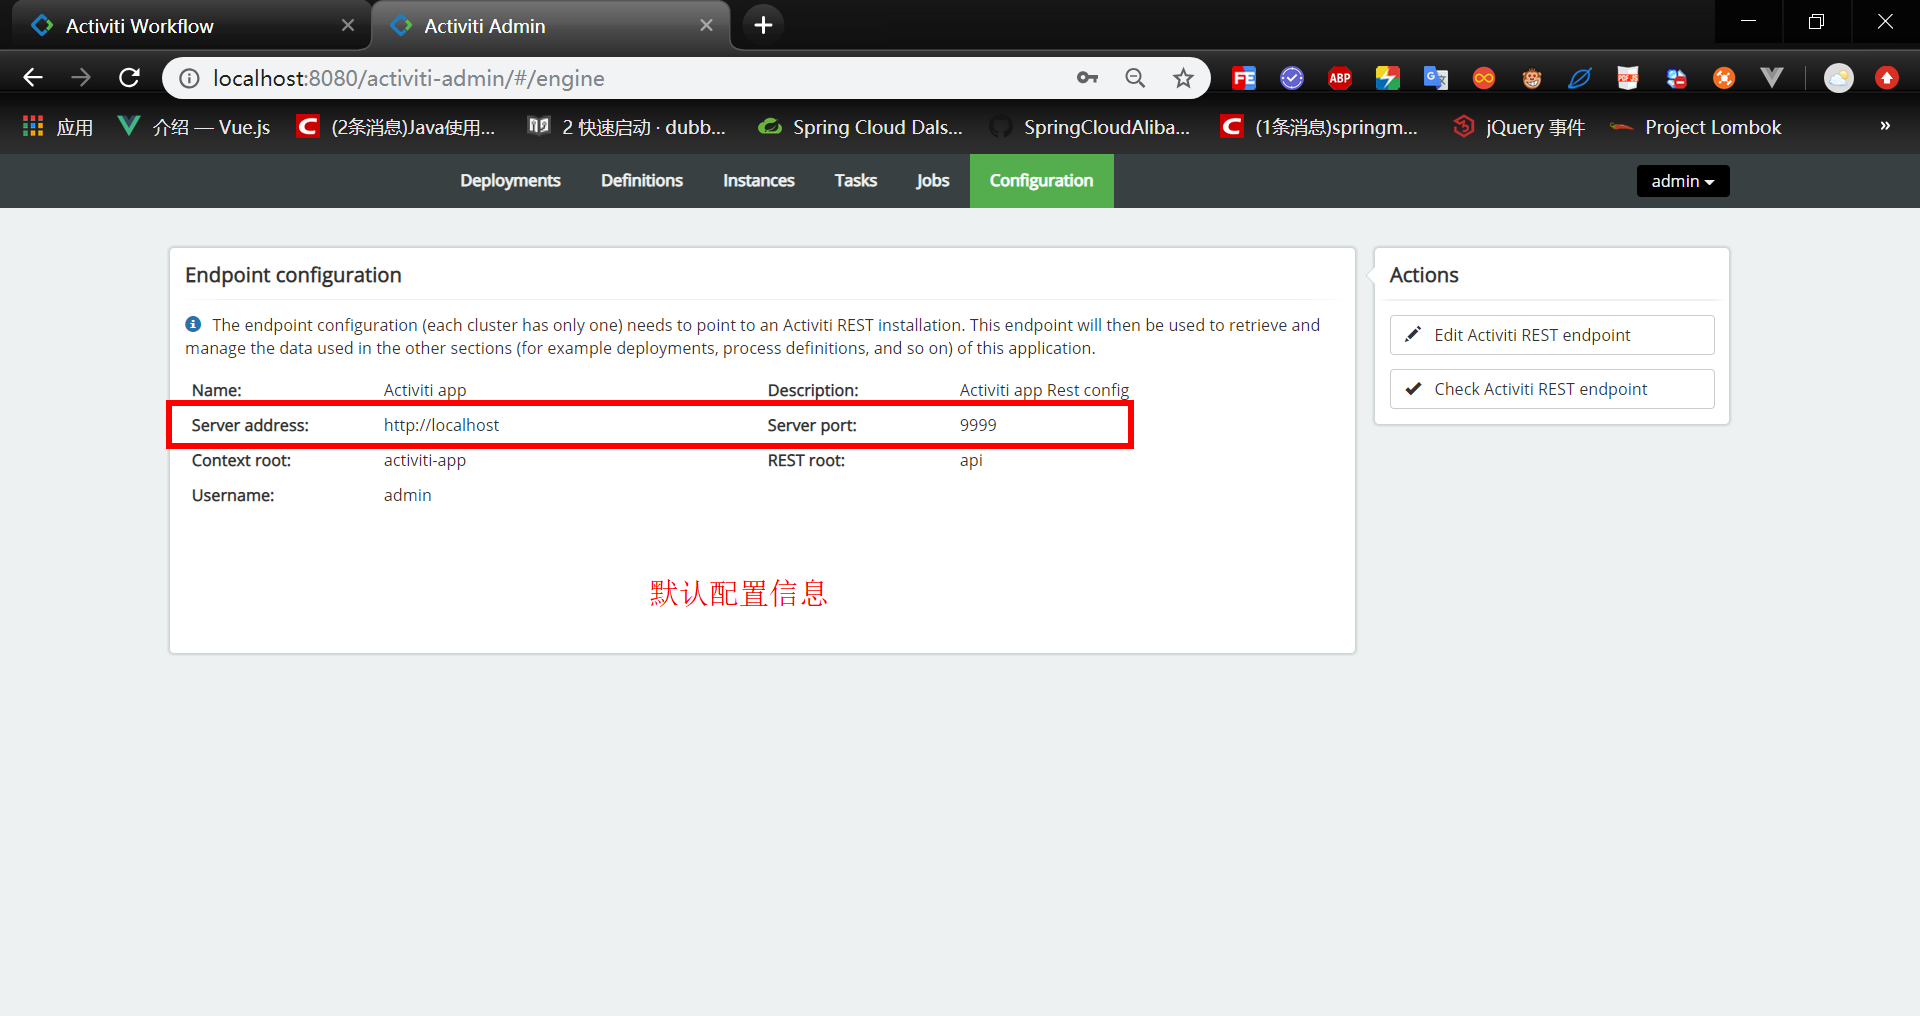Show more bookmarks with double chevron

[1885, 126]
